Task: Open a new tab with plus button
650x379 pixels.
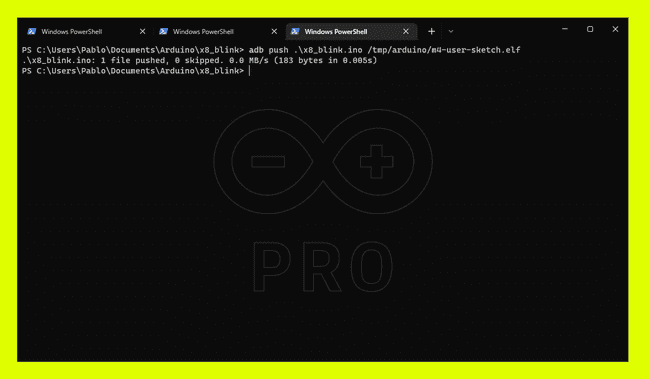Action: click(431, 32)
